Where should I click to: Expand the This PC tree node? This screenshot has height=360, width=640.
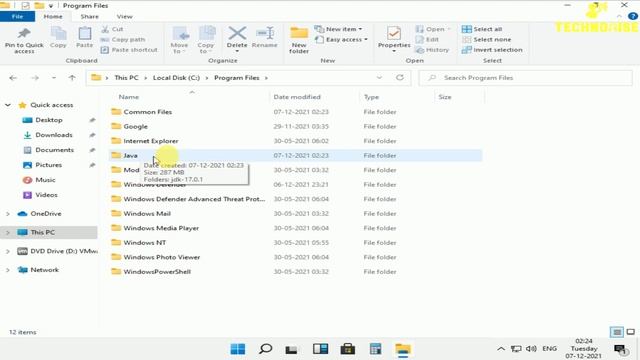[x=8, y=232]
